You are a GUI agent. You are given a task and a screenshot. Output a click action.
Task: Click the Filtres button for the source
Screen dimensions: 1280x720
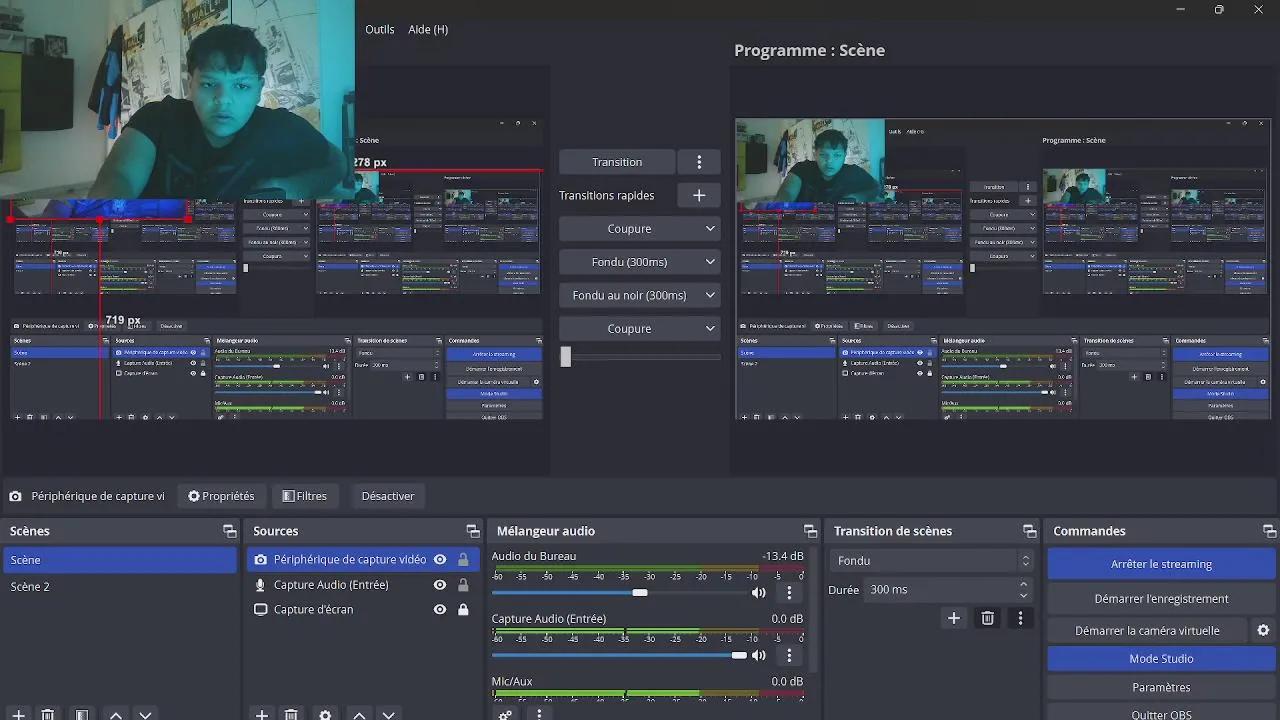point(305,496)
